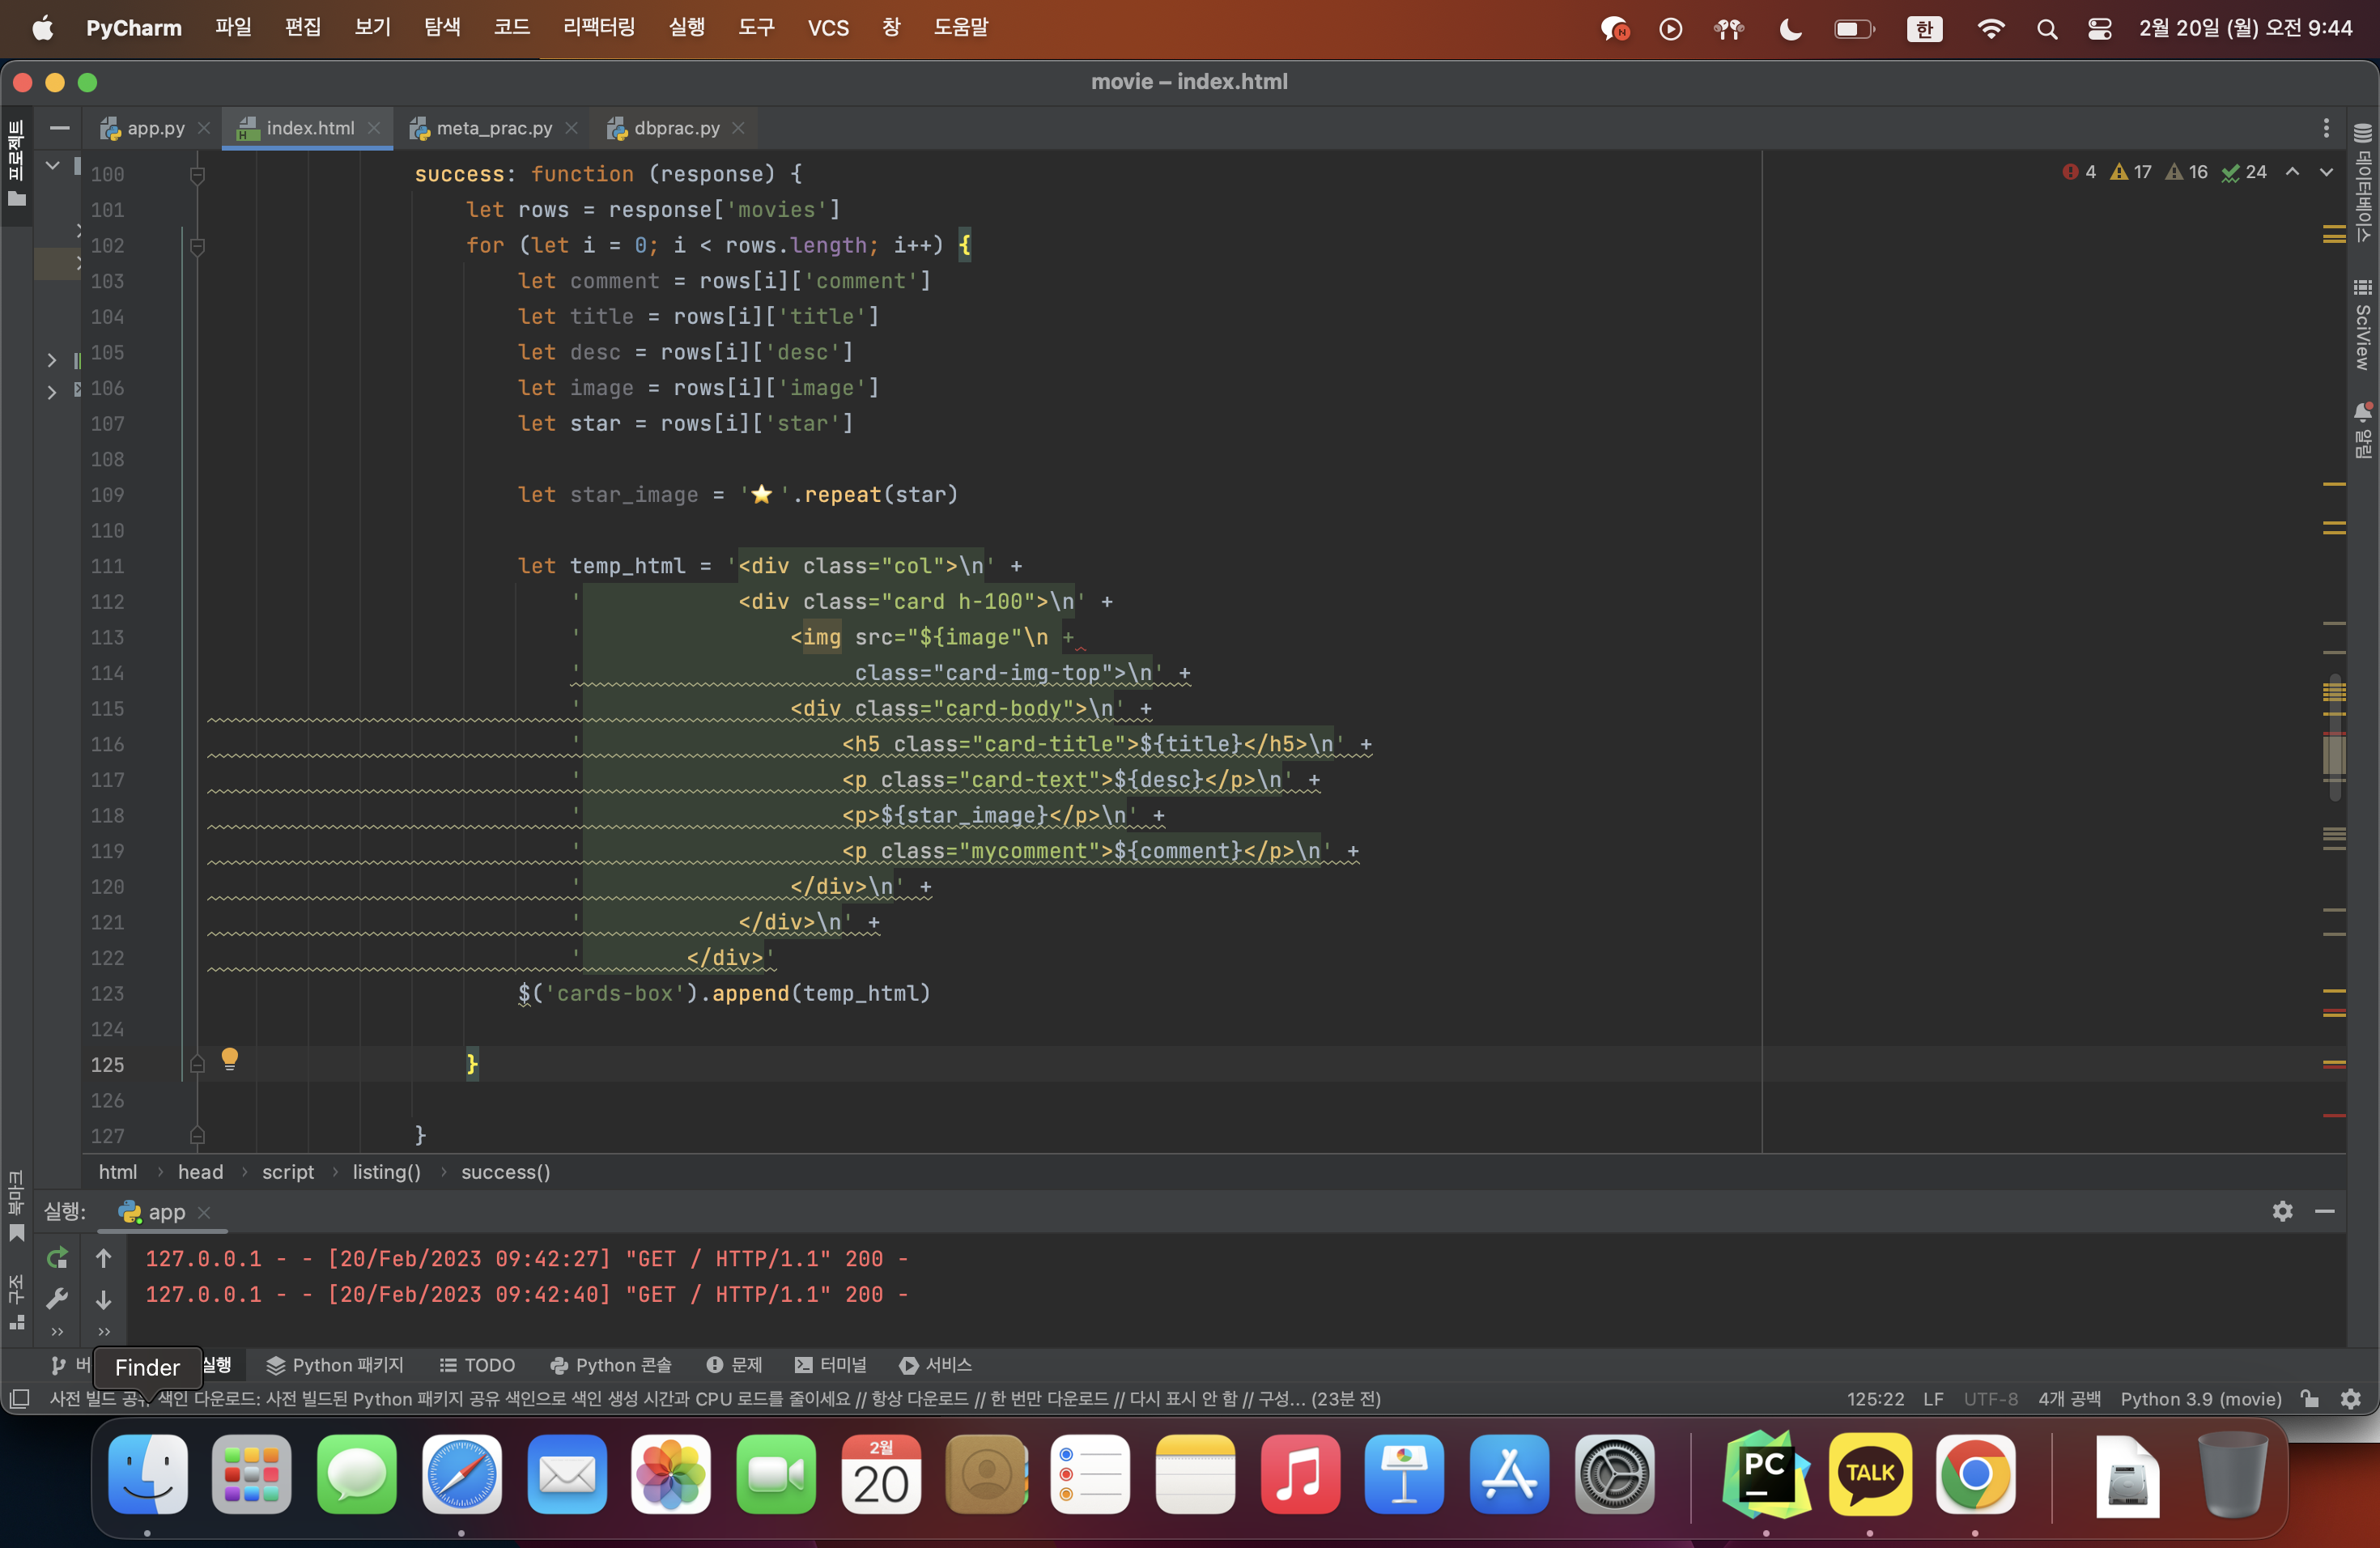This screenshot has height=1548, width=2380.
Task: Open the VCS menu
Action: (828, 28)
